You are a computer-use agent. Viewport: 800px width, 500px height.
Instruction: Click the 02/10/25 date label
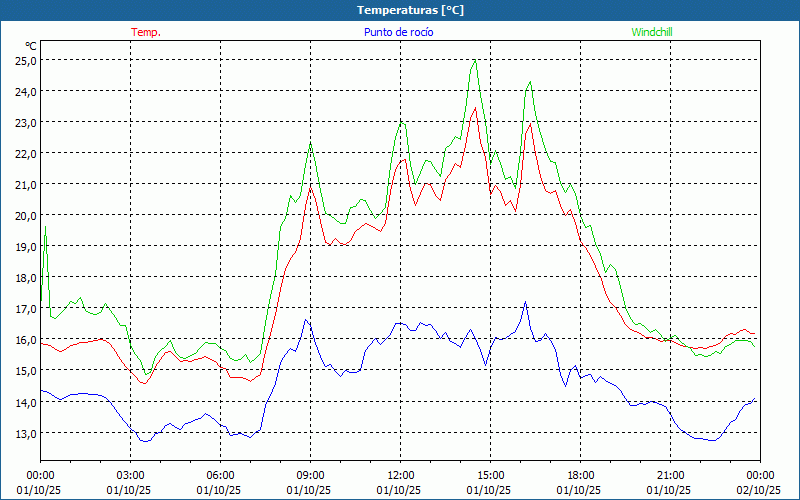coord(761,490)
